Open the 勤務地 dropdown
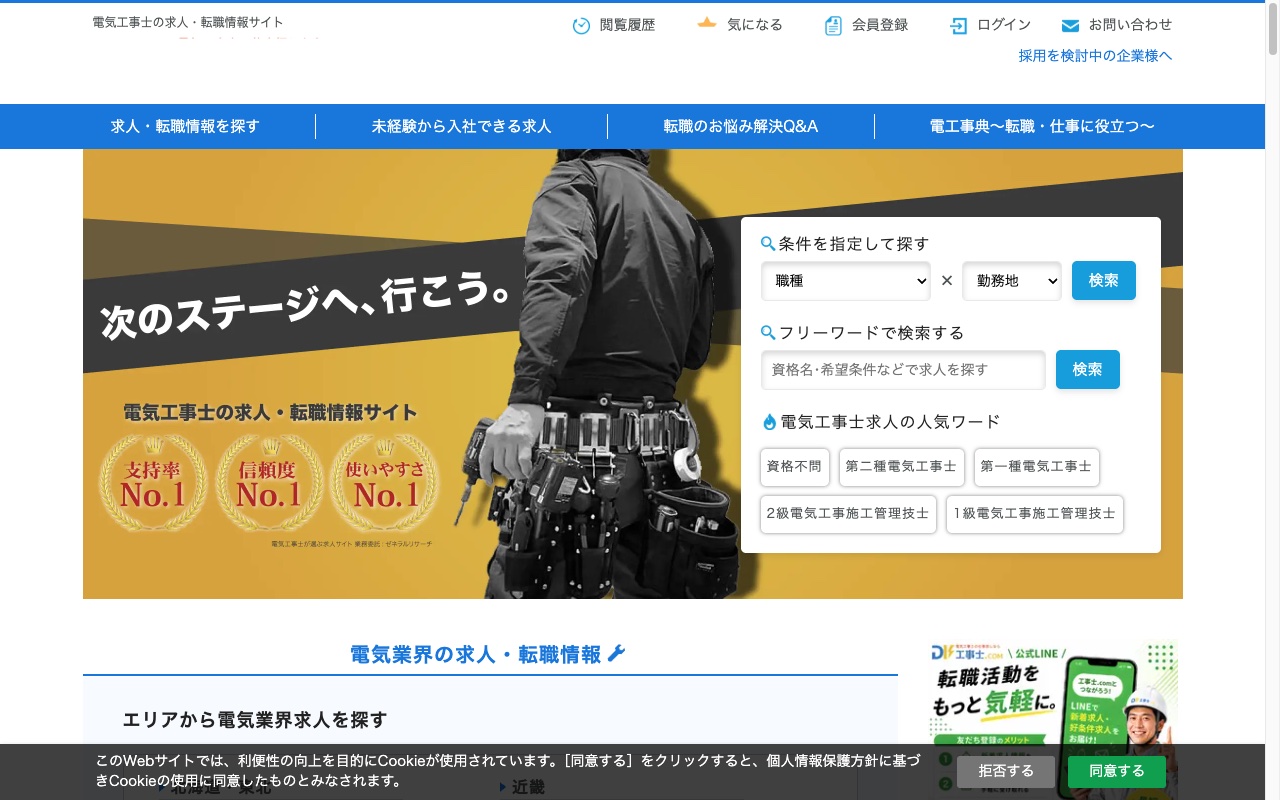 1012,281
